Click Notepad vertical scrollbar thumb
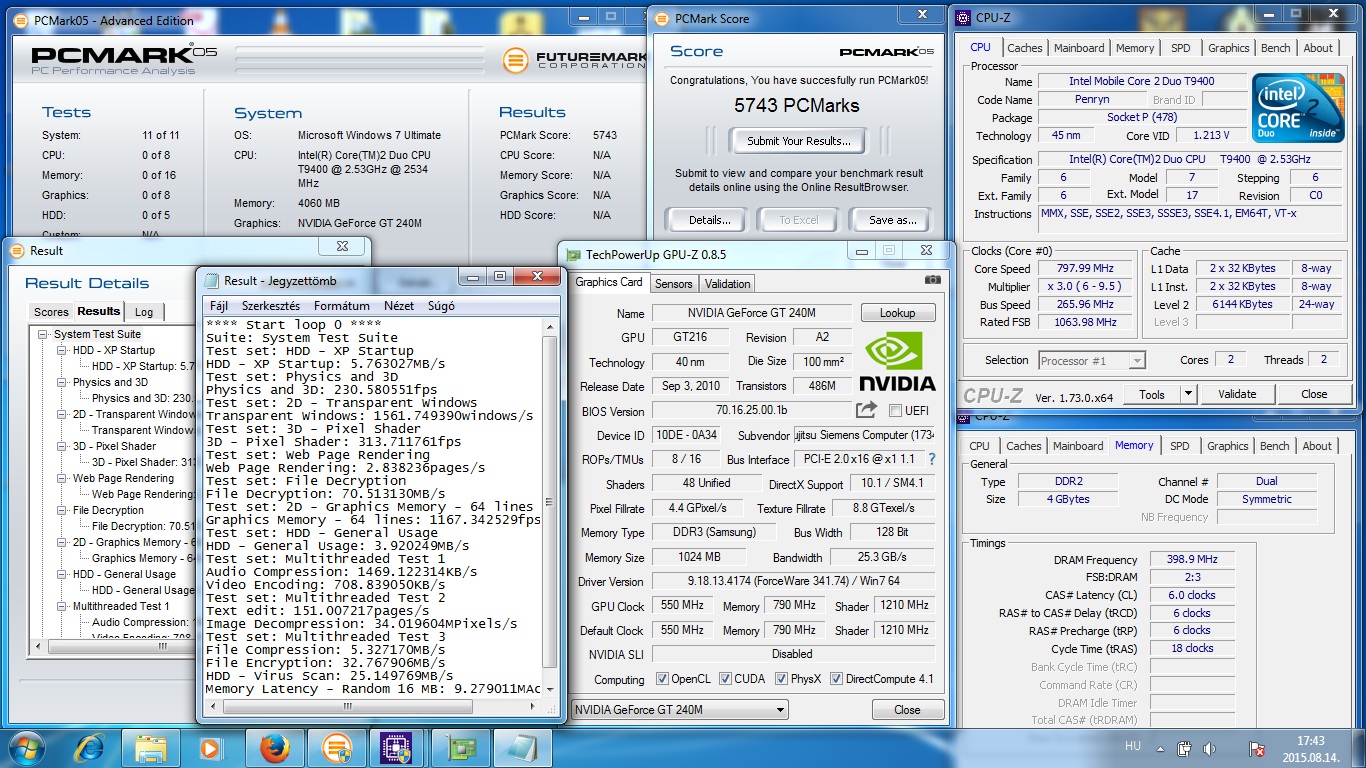The width and height of the screenshot is (1366, 768). pos(549,503)
